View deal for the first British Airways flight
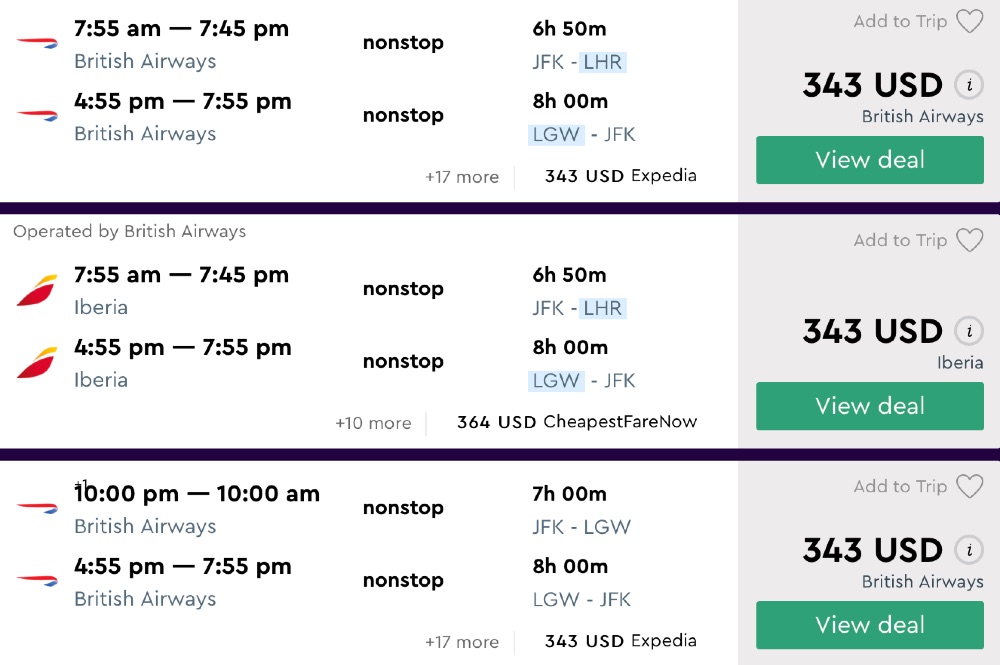 [x=869, y=160]
